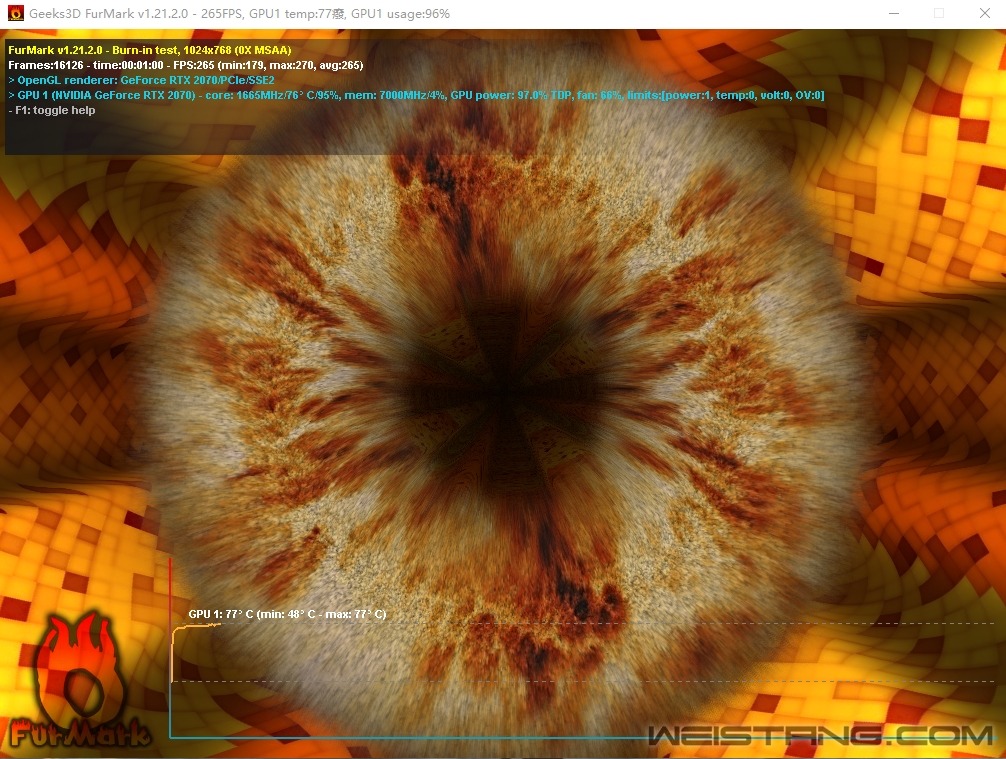
Task: Click the 'OpenGL renderer: GeForce RTX 2070' line
Action: [x=141, y=80]
